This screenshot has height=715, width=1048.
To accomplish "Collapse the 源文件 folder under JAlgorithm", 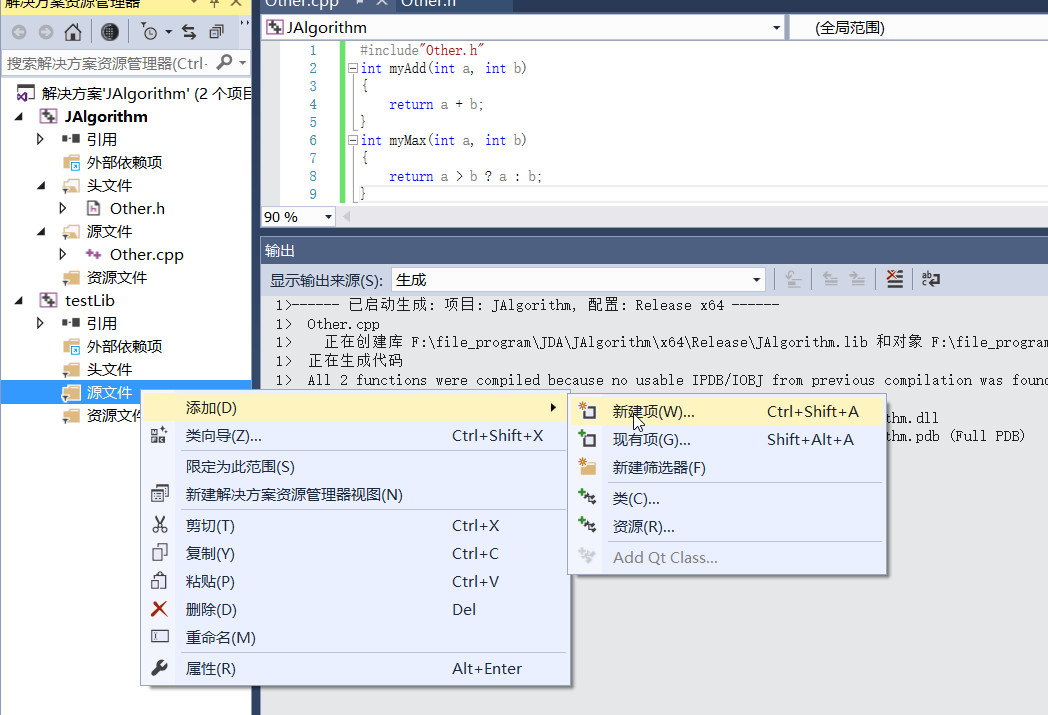I will (x=41, y=231).
